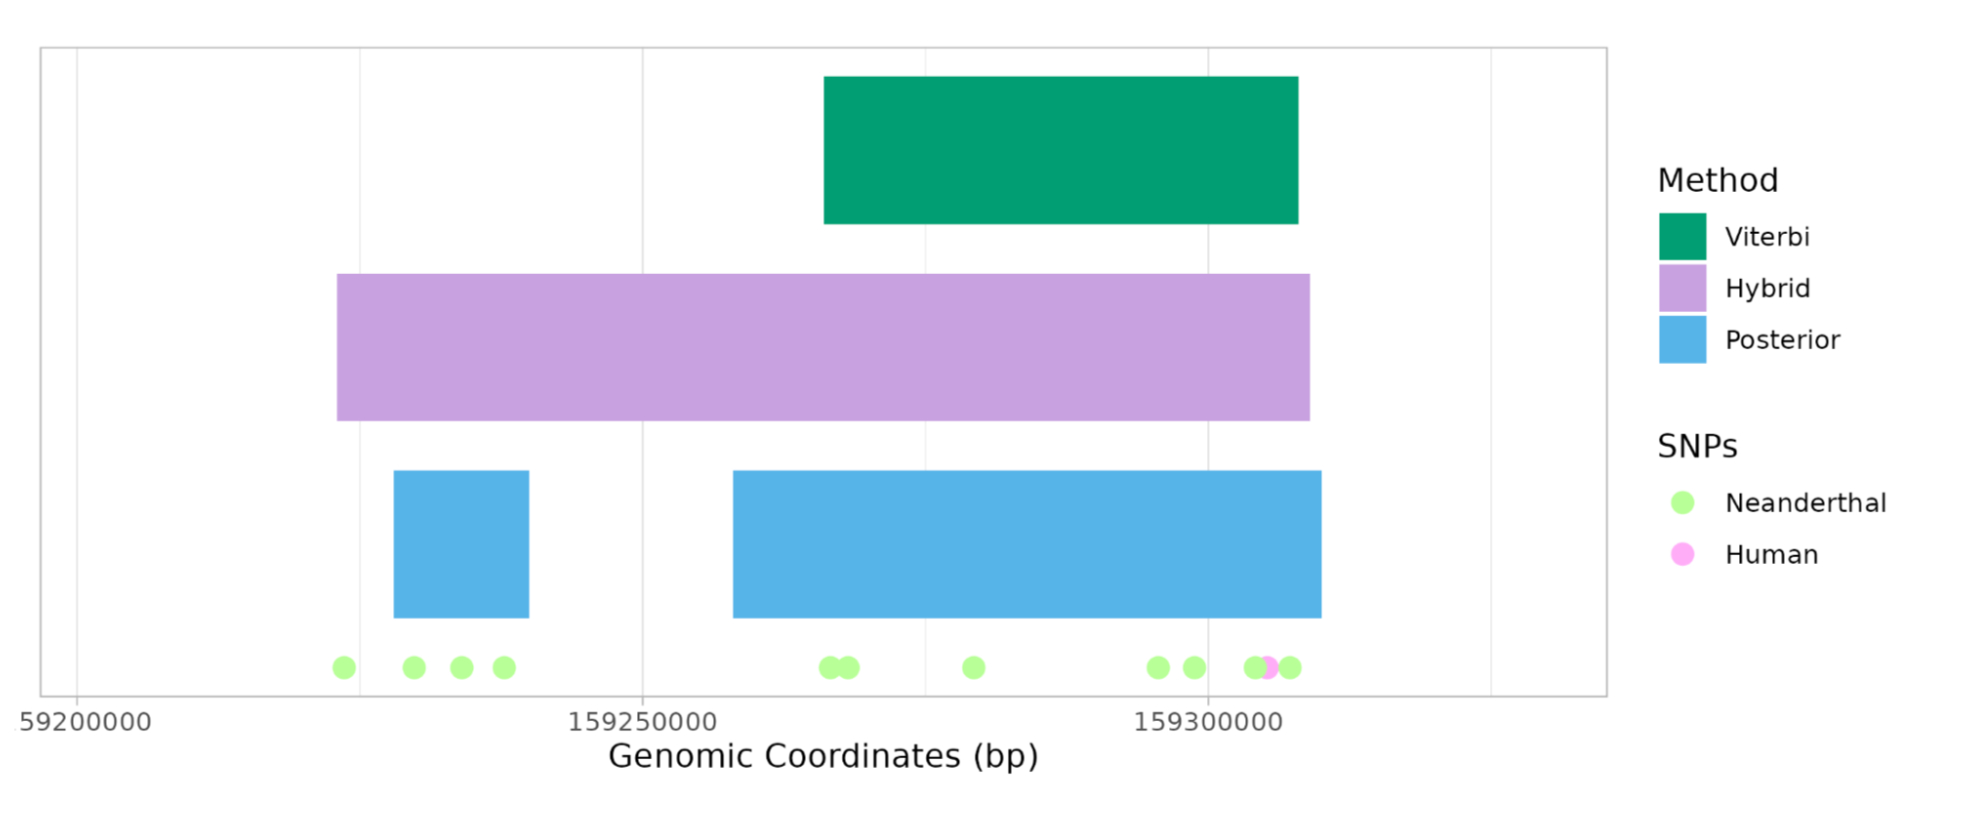Click the "Hybrid" legend label

coord(1767,288)
